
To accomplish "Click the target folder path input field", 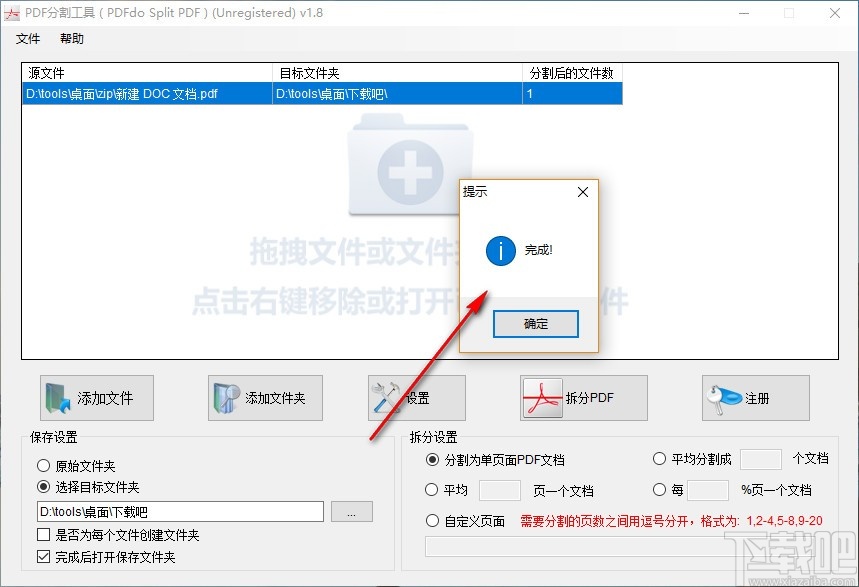I will tap(180, 511).
